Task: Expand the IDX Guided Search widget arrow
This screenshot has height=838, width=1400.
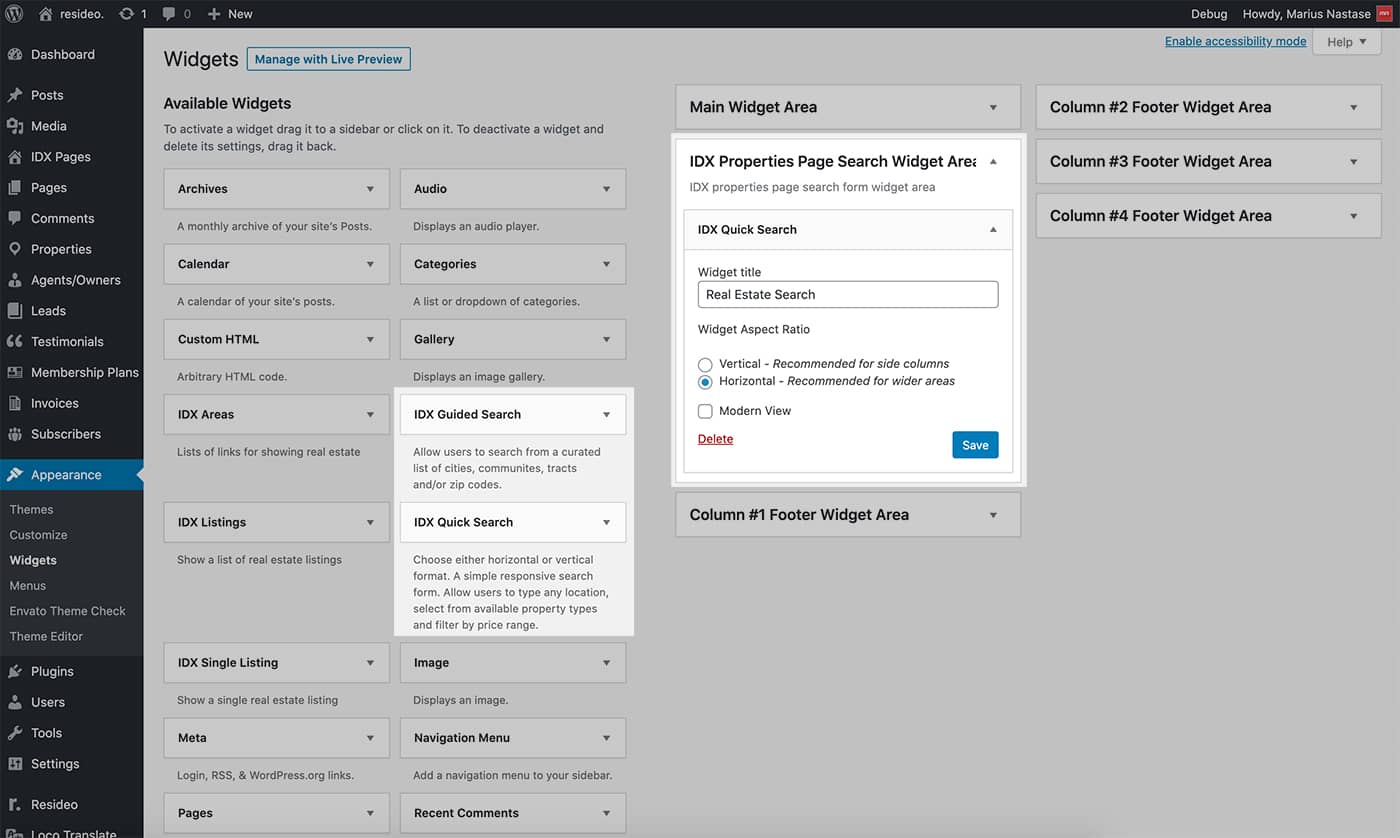Action: pos(606,414)
